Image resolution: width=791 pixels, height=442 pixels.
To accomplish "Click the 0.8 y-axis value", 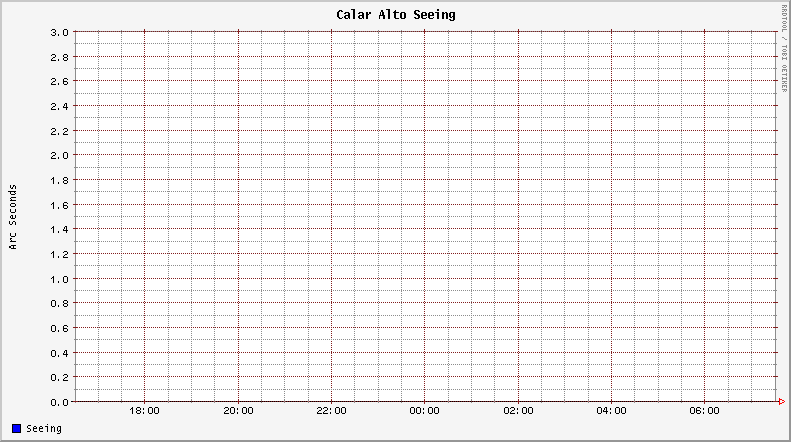I will (x=59, y=303).
